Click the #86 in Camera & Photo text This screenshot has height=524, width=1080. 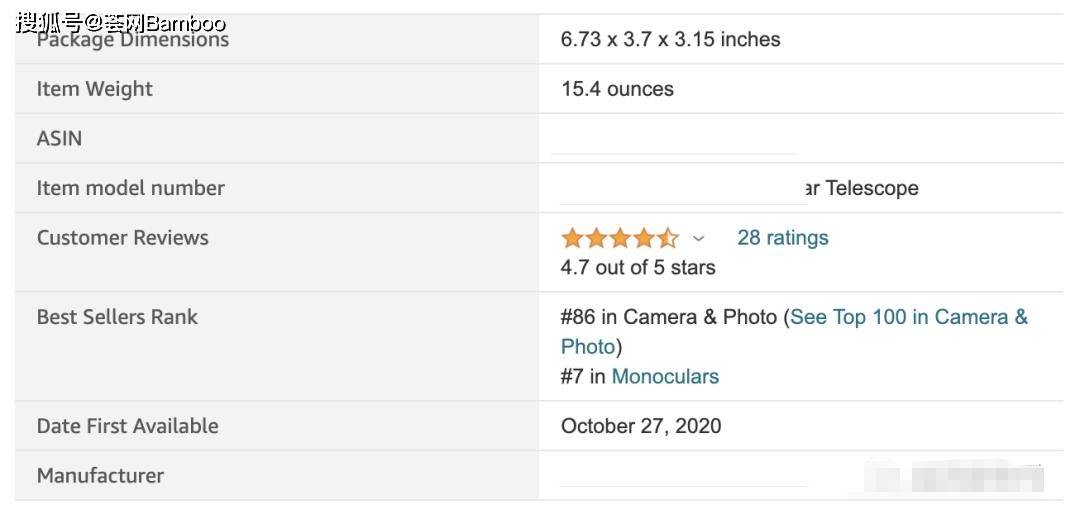tap(669, 317)
